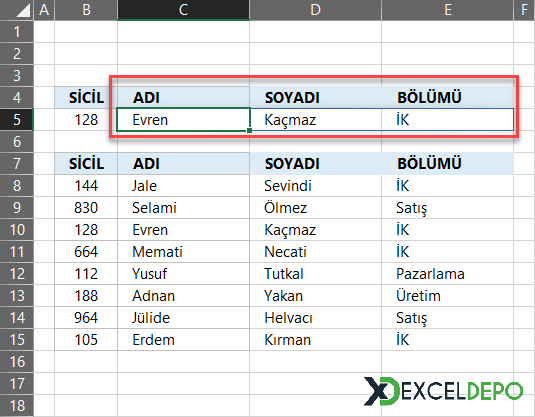This screenshot has height=417, width=535.
Task: Select row 5 header
Action: [17, 119]
